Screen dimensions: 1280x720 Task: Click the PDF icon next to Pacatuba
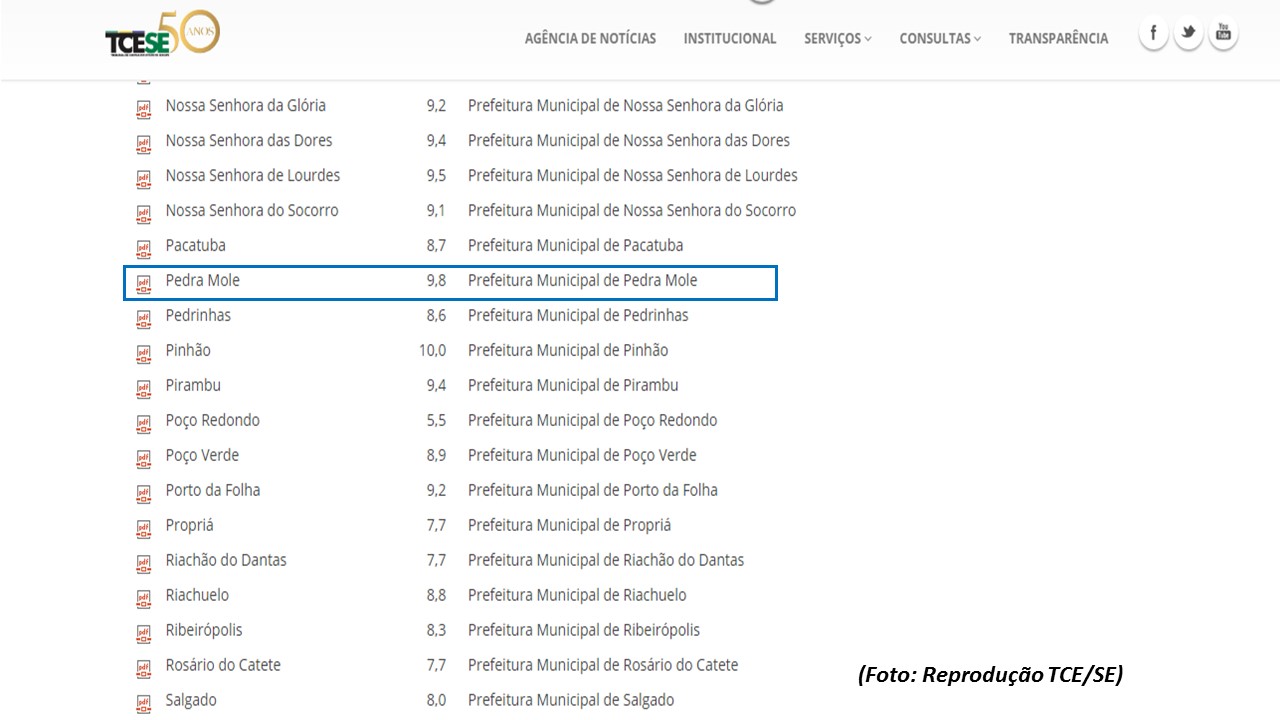[x=143, y=247]
